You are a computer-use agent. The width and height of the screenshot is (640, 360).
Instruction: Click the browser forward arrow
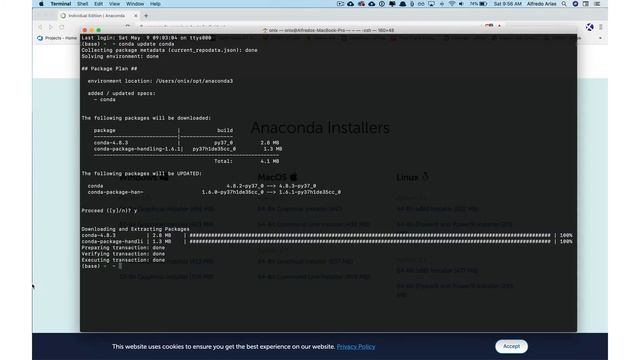pyautogui.click(x=51, y=27)
